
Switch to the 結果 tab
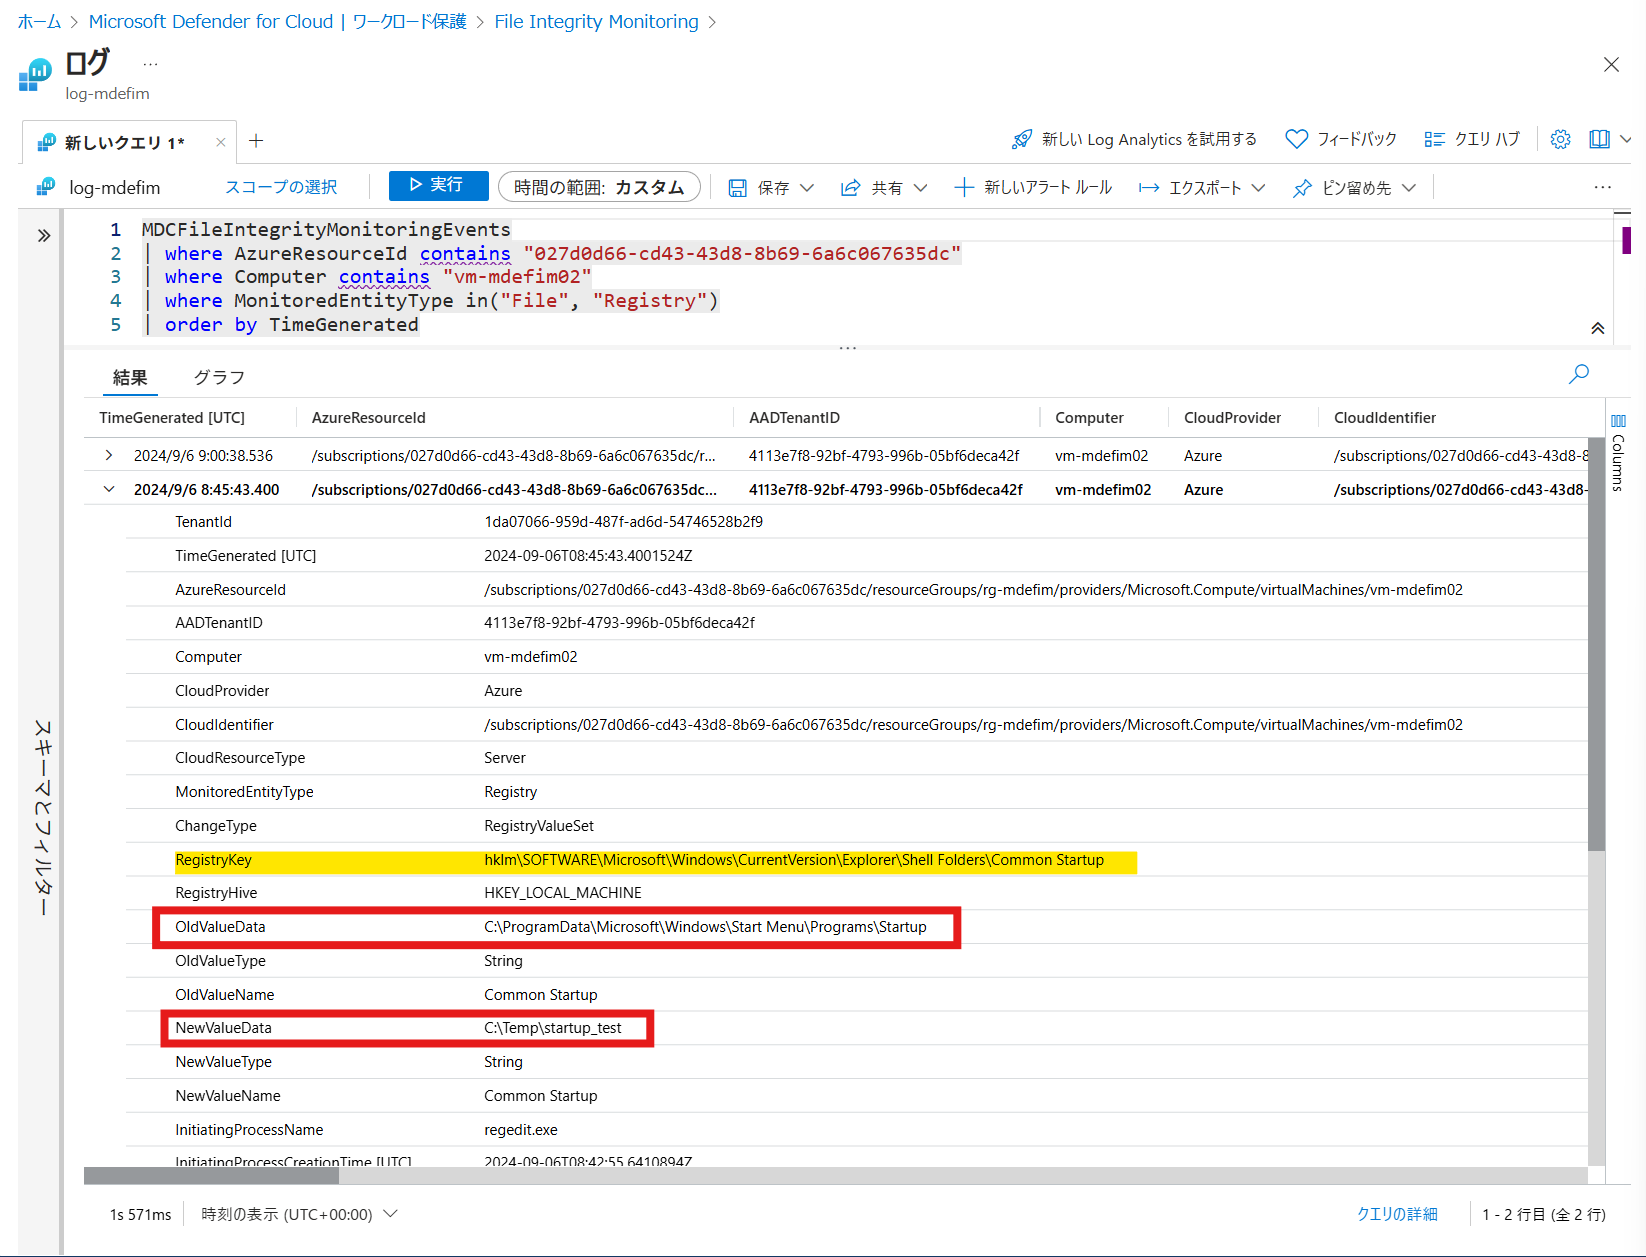(x=130, y=377)
